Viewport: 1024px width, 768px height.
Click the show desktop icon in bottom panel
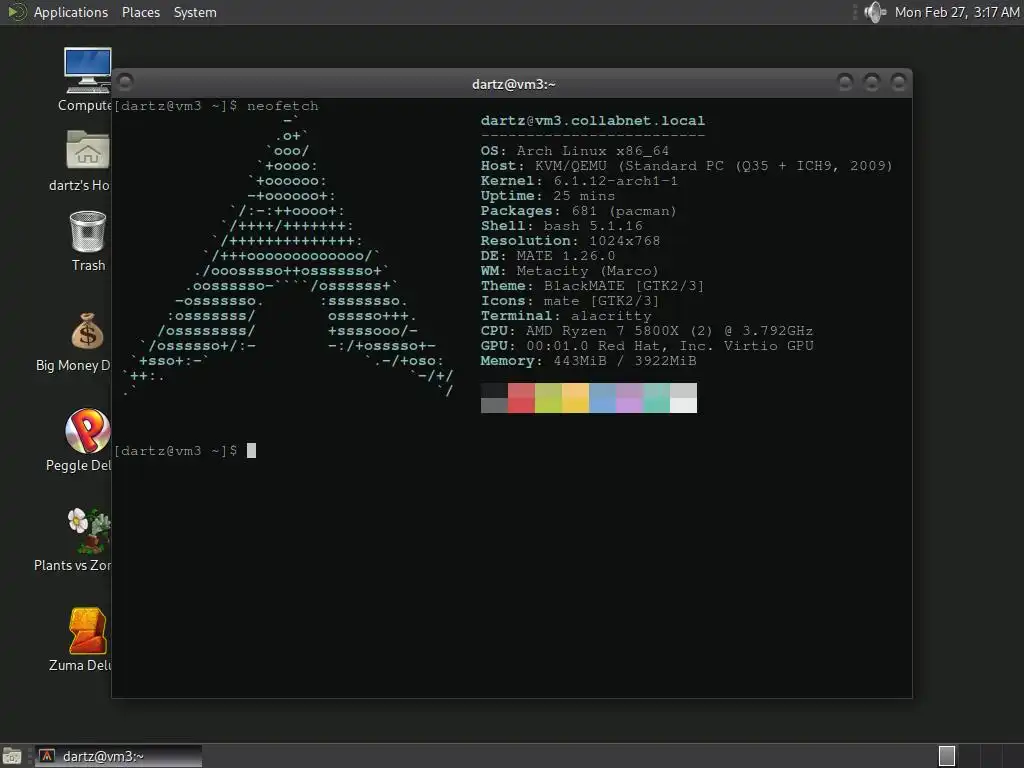pyautogui.click(x=12, y=756)
